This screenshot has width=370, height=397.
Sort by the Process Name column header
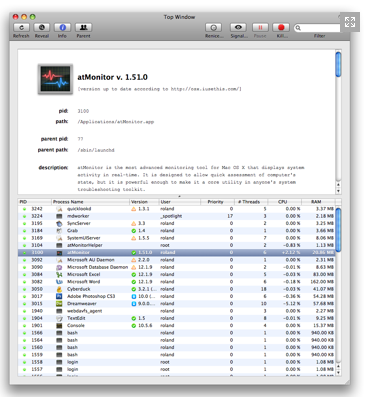(90, 202)
